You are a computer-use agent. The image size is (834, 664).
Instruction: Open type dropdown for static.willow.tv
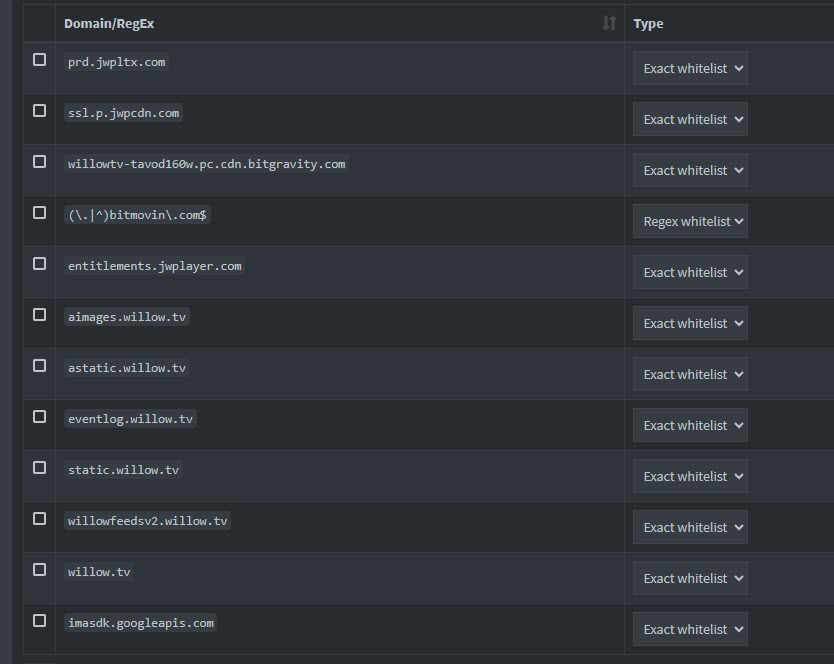click(x=690, y=476)
